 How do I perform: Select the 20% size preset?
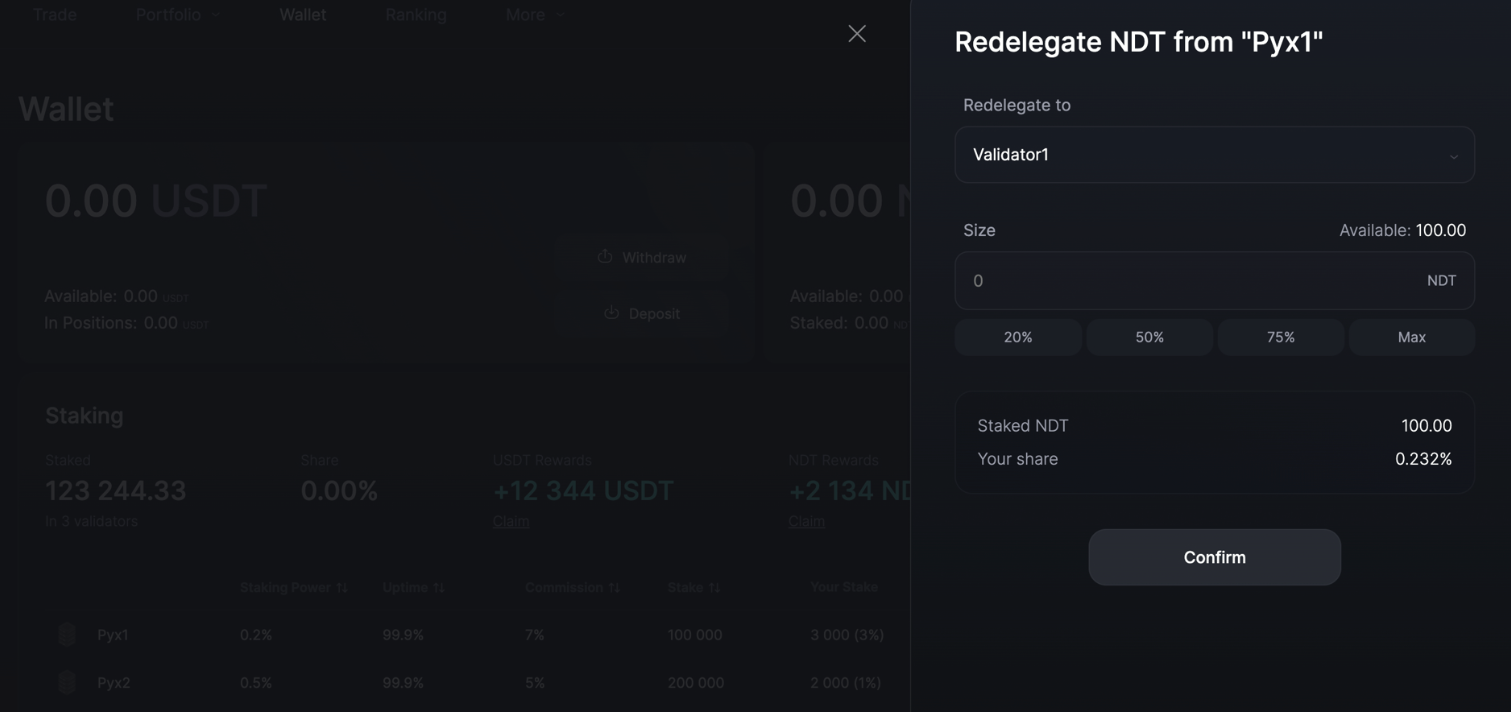[1018, 337]
